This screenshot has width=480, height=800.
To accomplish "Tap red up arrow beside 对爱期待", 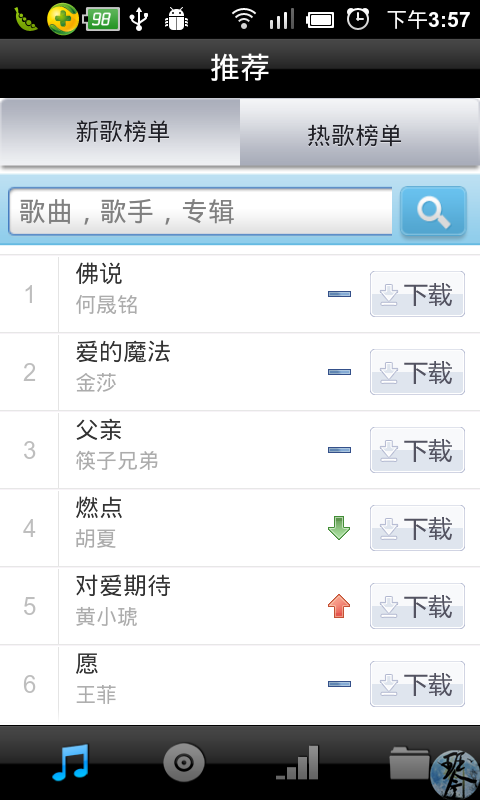I will coord(339,606).
